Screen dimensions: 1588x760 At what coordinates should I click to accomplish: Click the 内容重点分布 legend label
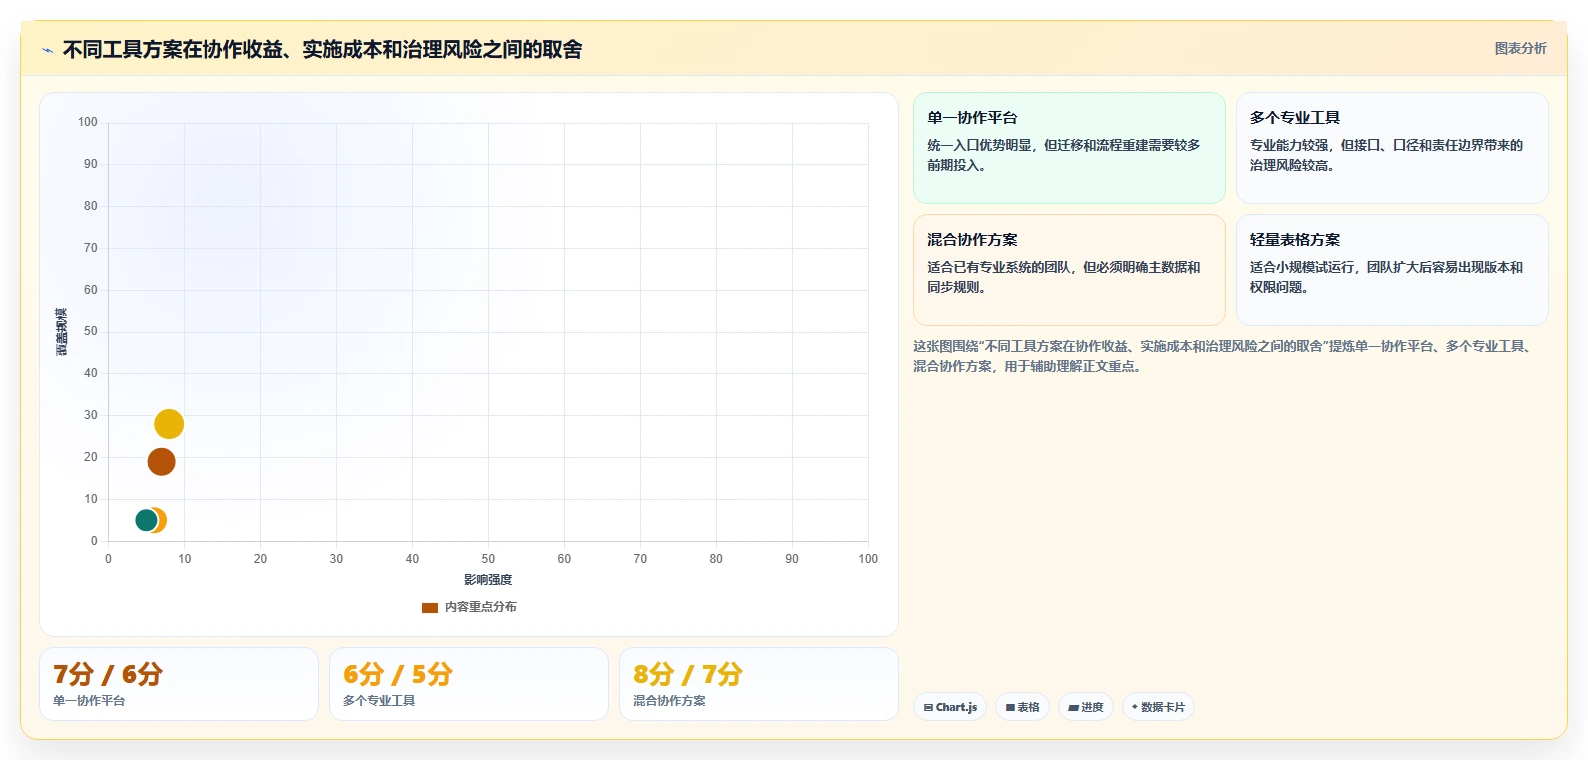(481, 607)
